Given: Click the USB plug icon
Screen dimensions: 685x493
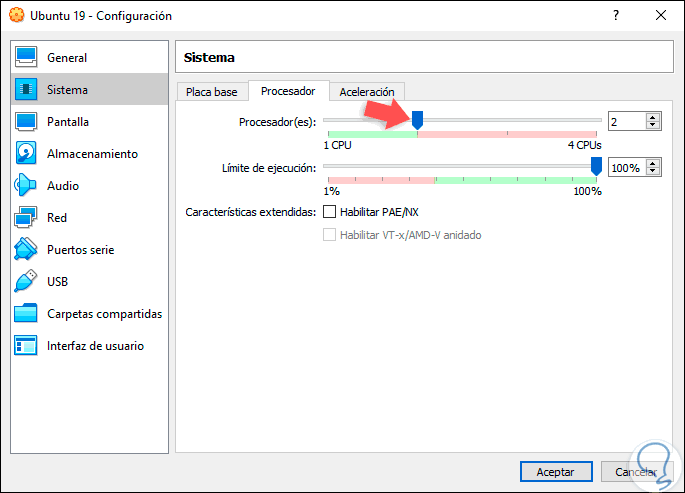Looking at the screenshot, I should 26,281.
